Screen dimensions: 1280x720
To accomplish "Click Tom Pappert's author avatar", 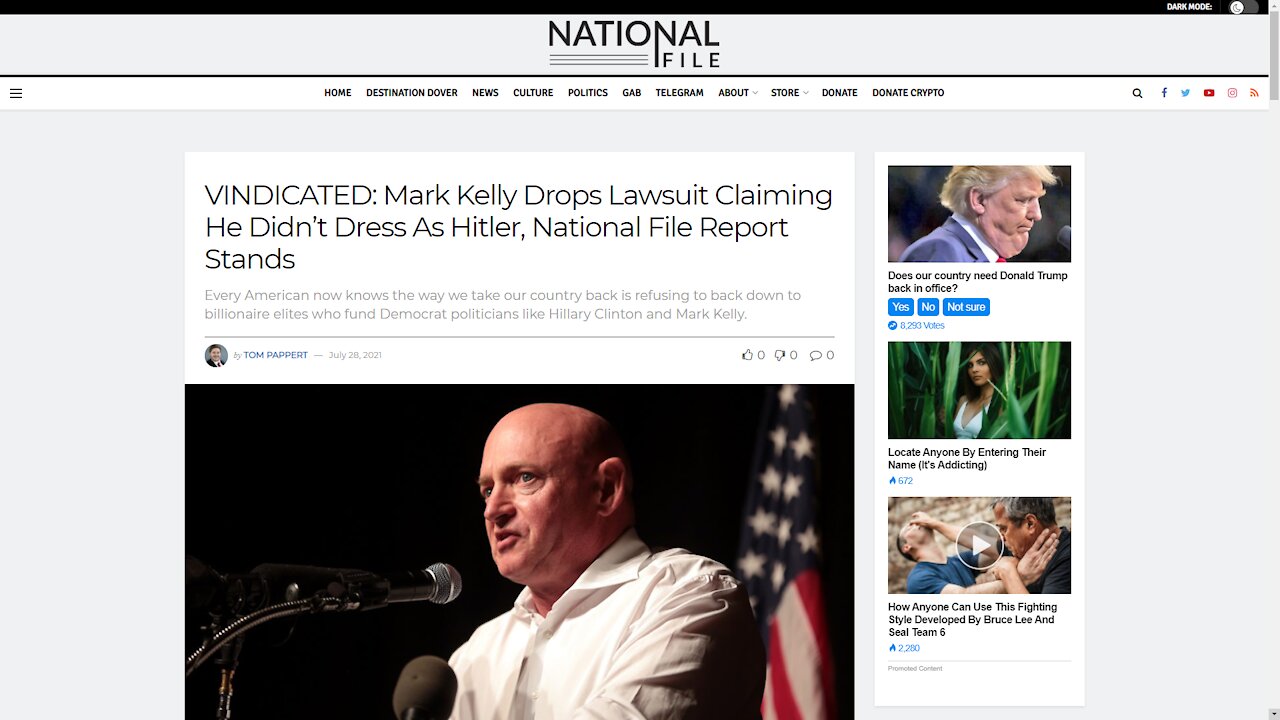I will [216, 355].
